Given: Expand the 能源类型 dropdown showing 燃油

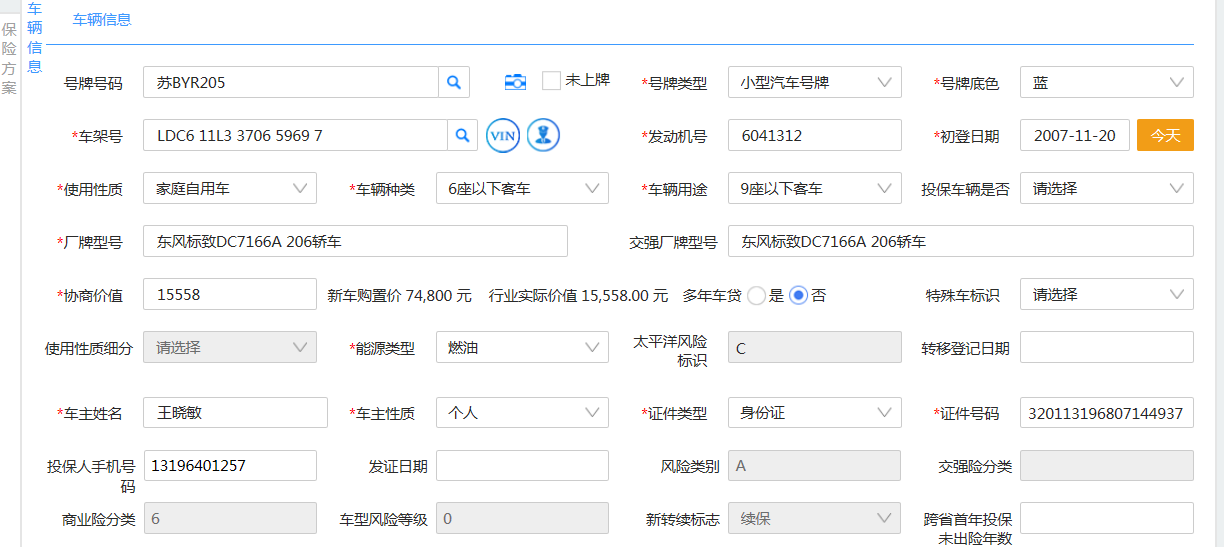Looking at the screenshot, I should pos(521,347).
